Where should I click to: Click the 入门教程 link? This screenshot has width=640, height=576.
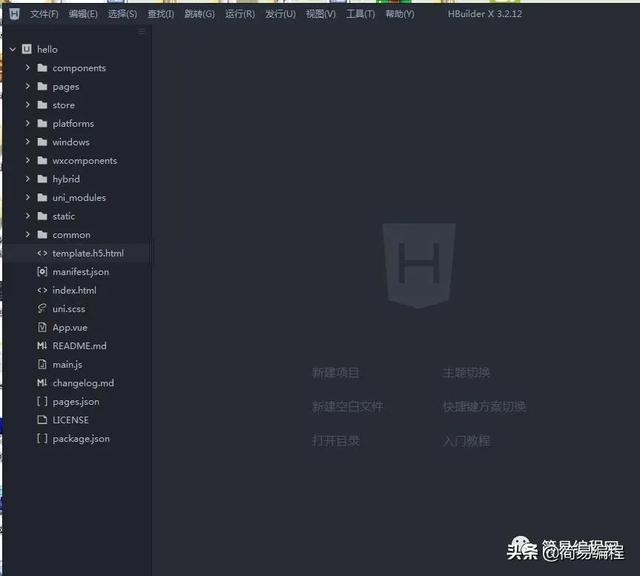[x=466, y=441]
